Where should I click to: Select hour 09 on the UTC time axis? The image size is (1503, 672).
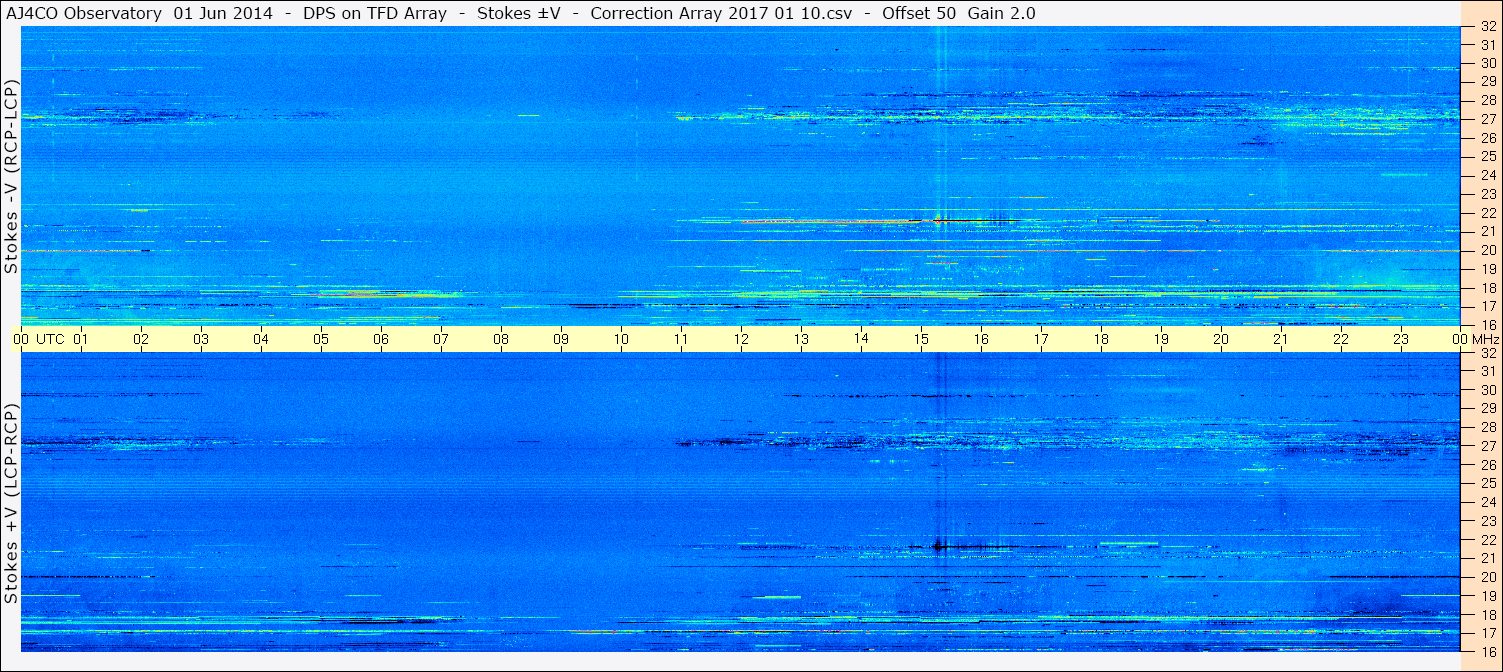pyautogui.click(x=561, y=339)
